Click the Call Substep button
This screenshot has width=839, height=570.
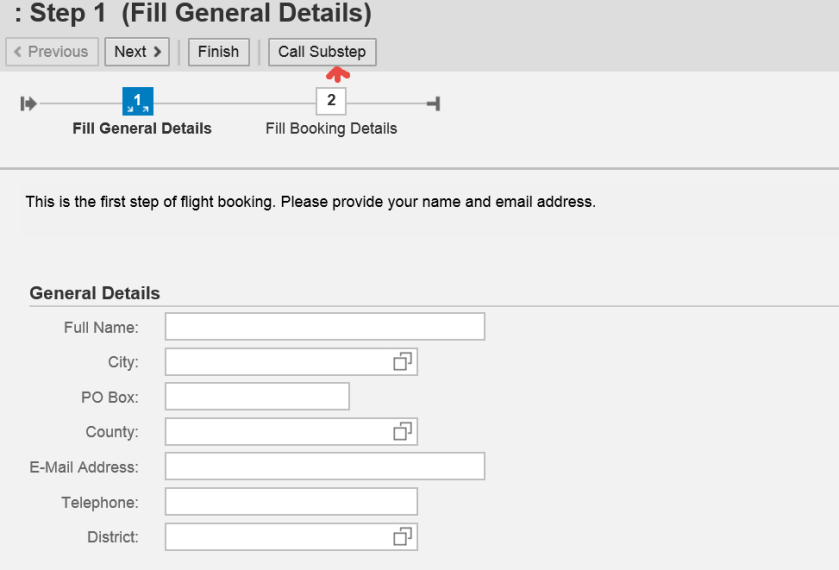pos(322,52)
